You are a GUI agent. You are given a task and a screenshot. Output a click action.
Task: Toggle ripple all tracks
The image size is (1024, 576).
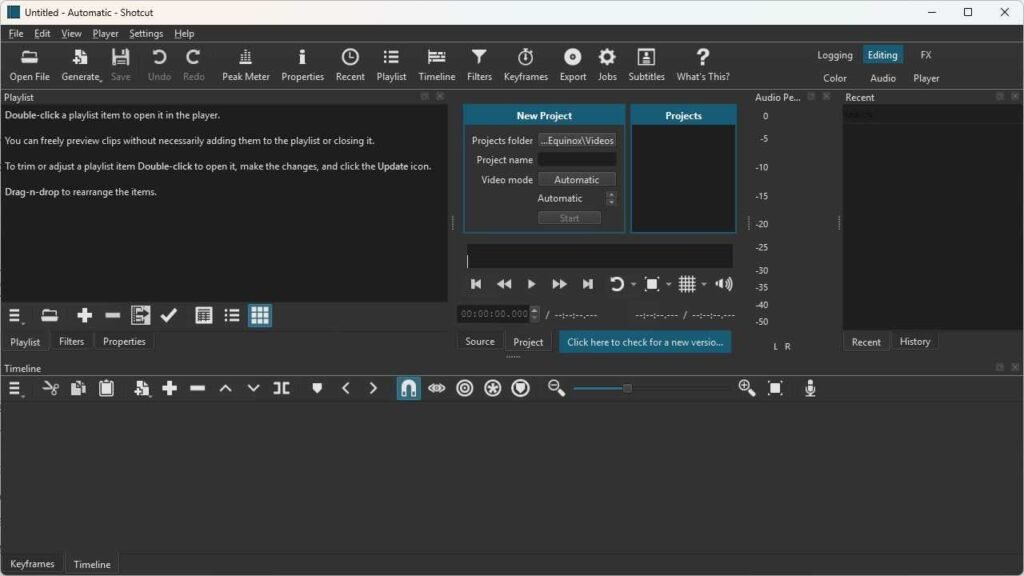click(492, 388)
